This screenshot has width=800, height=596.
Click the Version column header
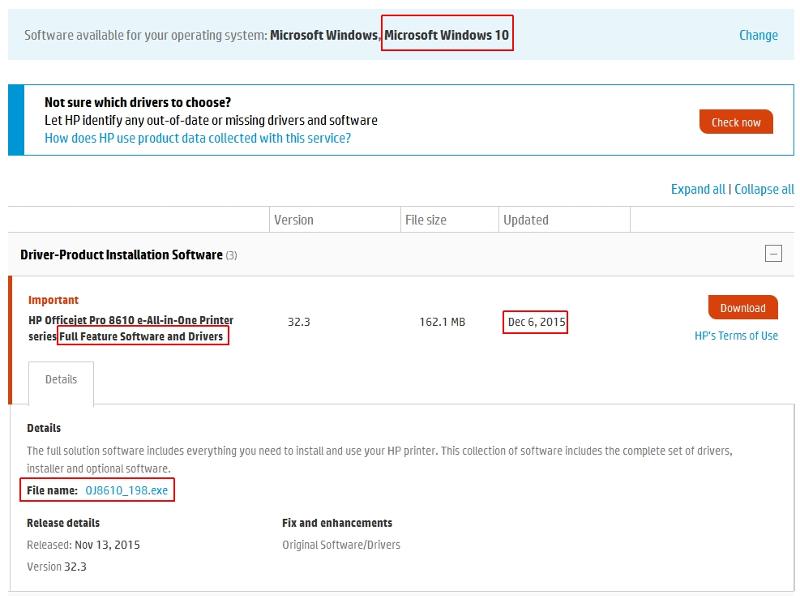coord(293,220)
